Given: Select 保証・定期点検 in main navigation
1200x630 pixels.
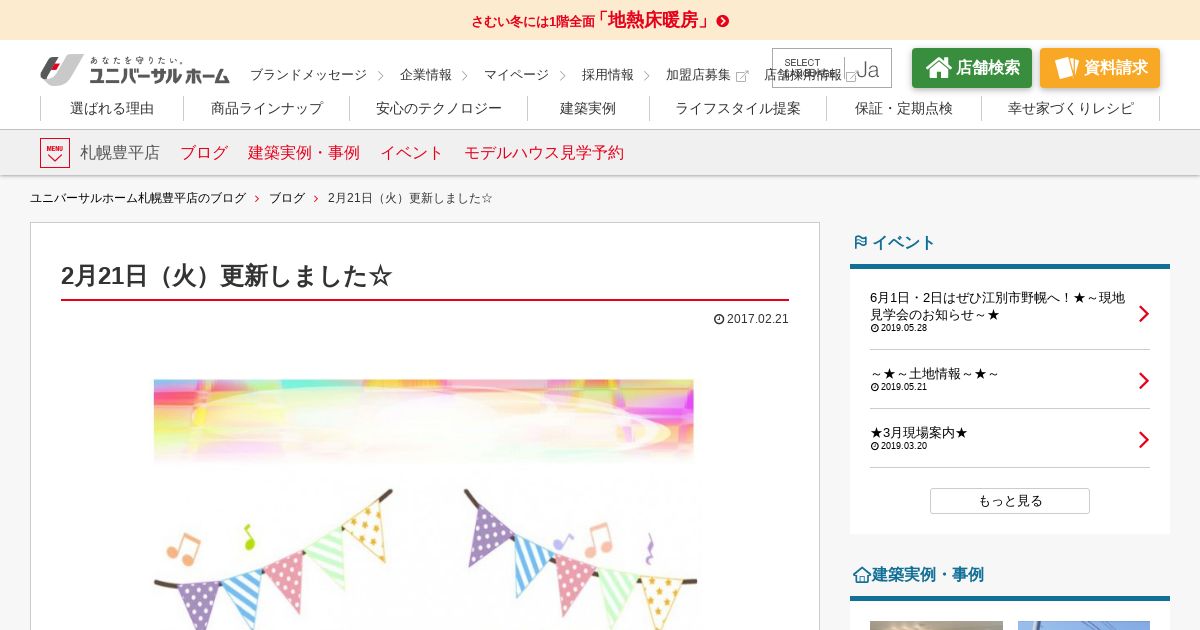Looking at the screenshot, I should point(904,109).
